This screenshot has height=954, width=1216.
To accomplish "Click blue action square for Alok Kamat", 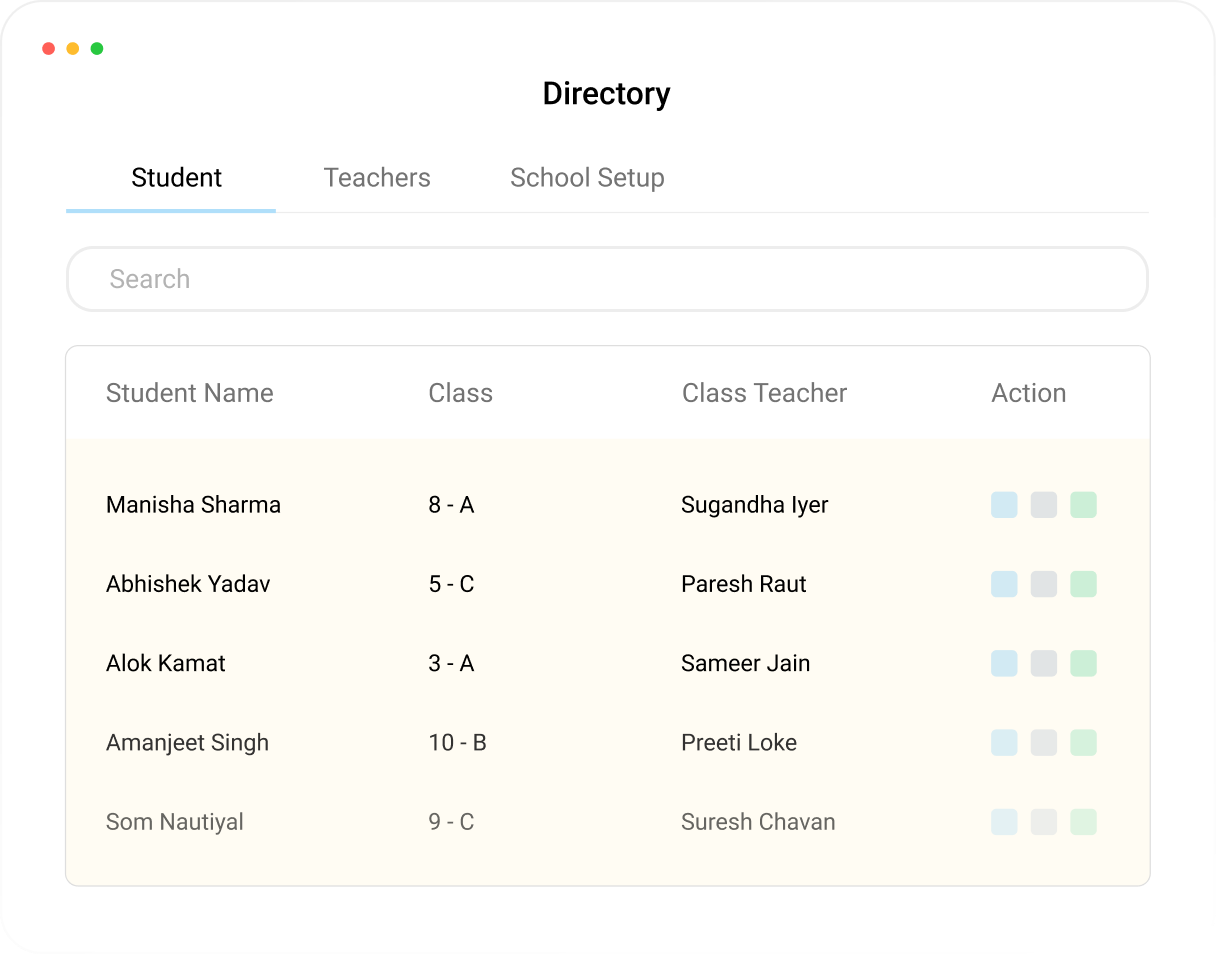I will pyautogui.click(x=1004, y=663).
